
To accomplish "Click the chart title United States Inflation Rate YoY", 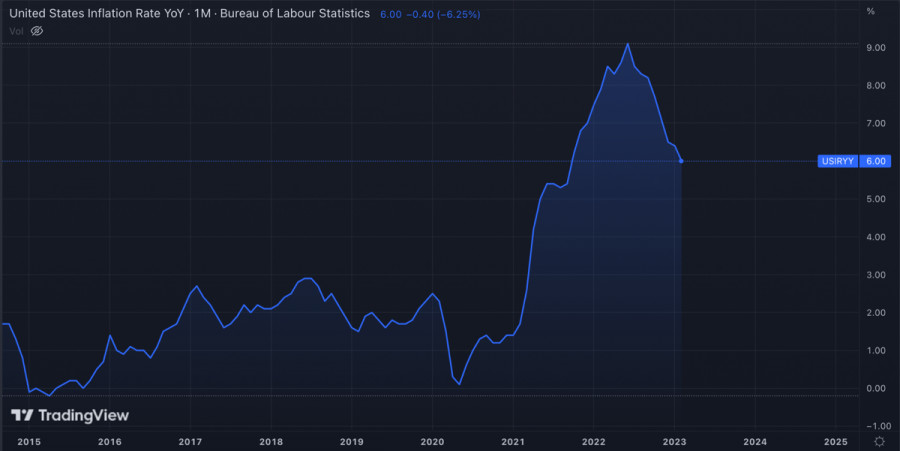I will [x=96, y=13].
